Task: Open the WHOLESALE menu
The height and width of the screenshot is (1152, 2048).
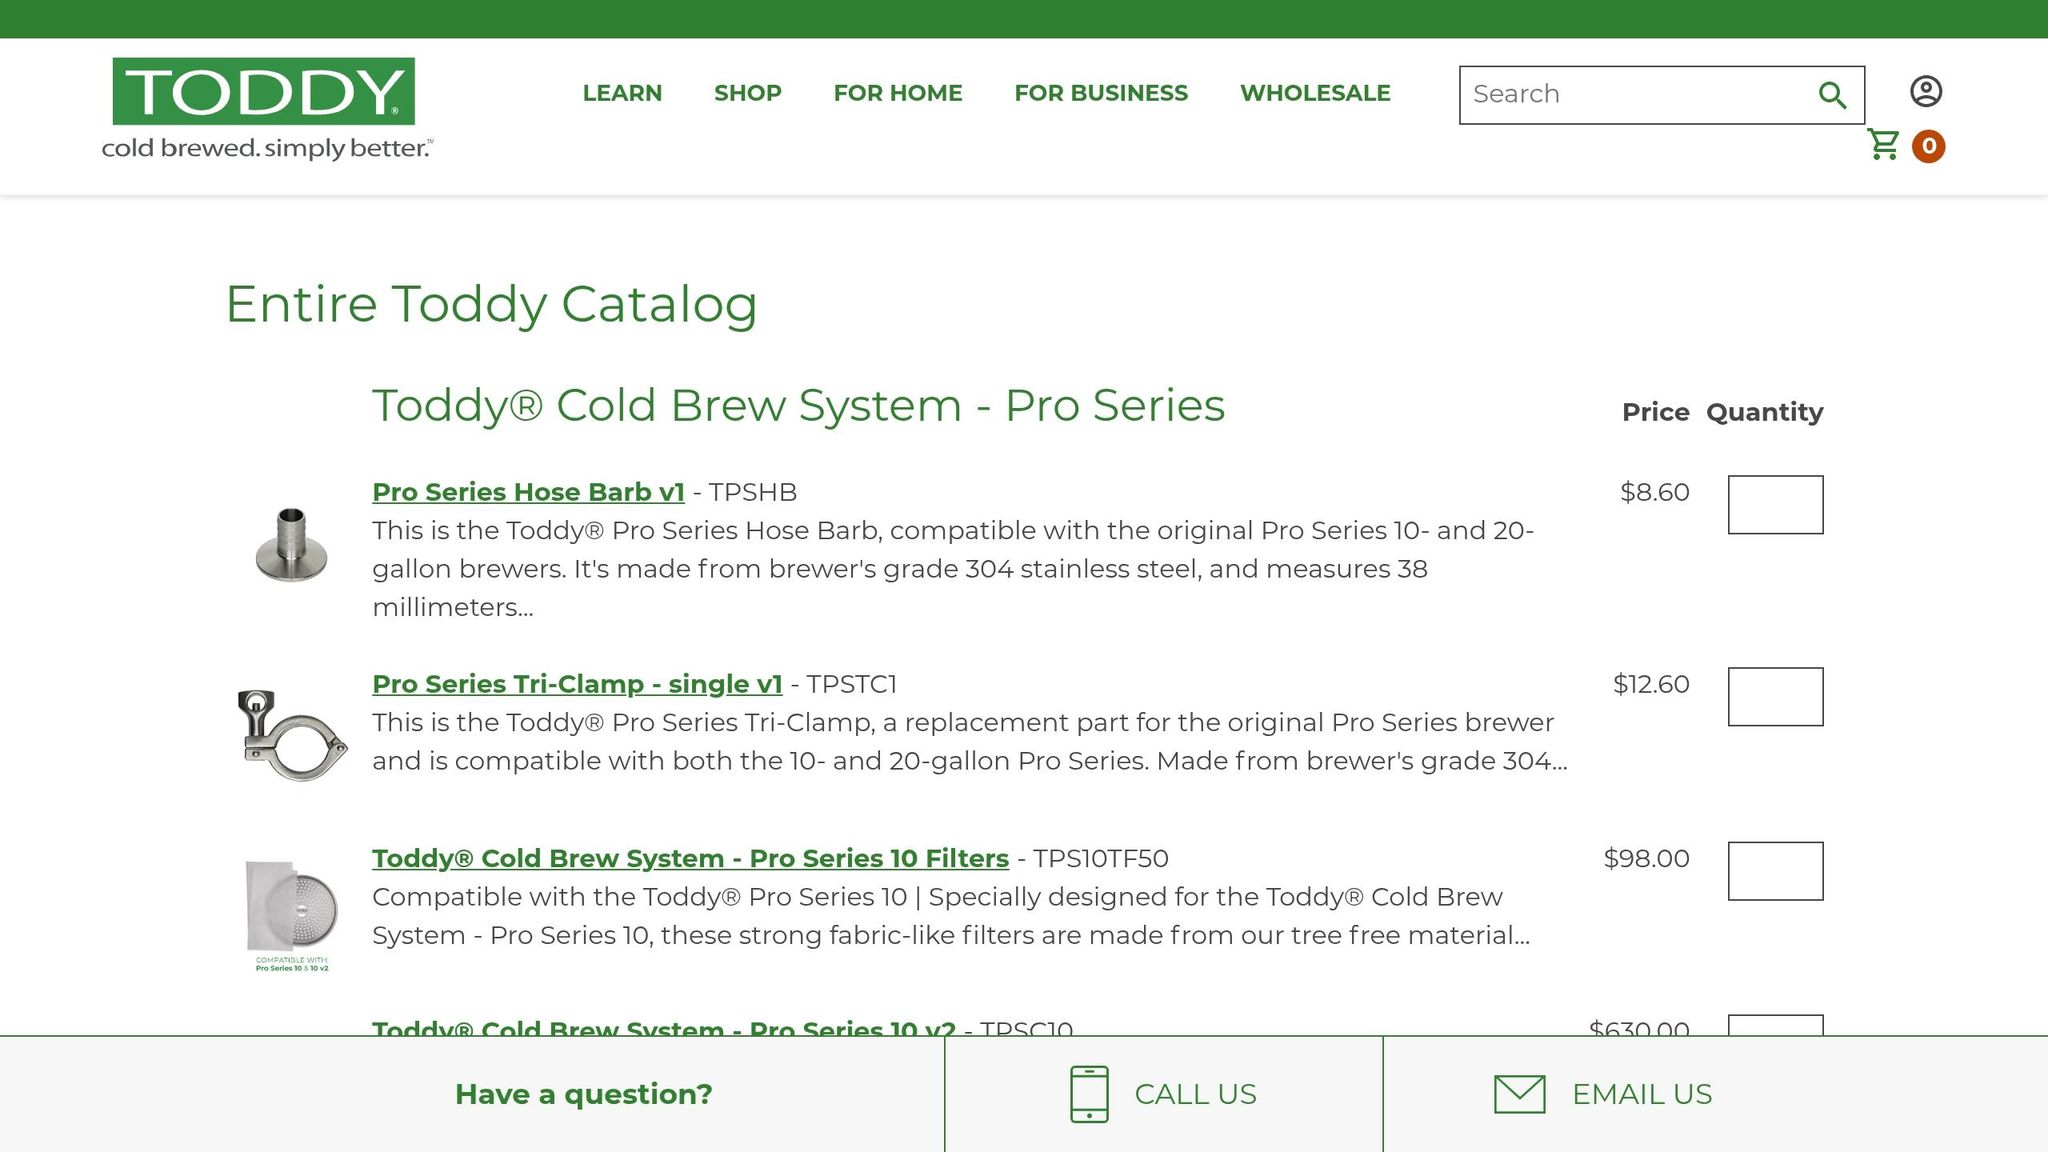Action: pyautogui.click(x=1315, y=93)
